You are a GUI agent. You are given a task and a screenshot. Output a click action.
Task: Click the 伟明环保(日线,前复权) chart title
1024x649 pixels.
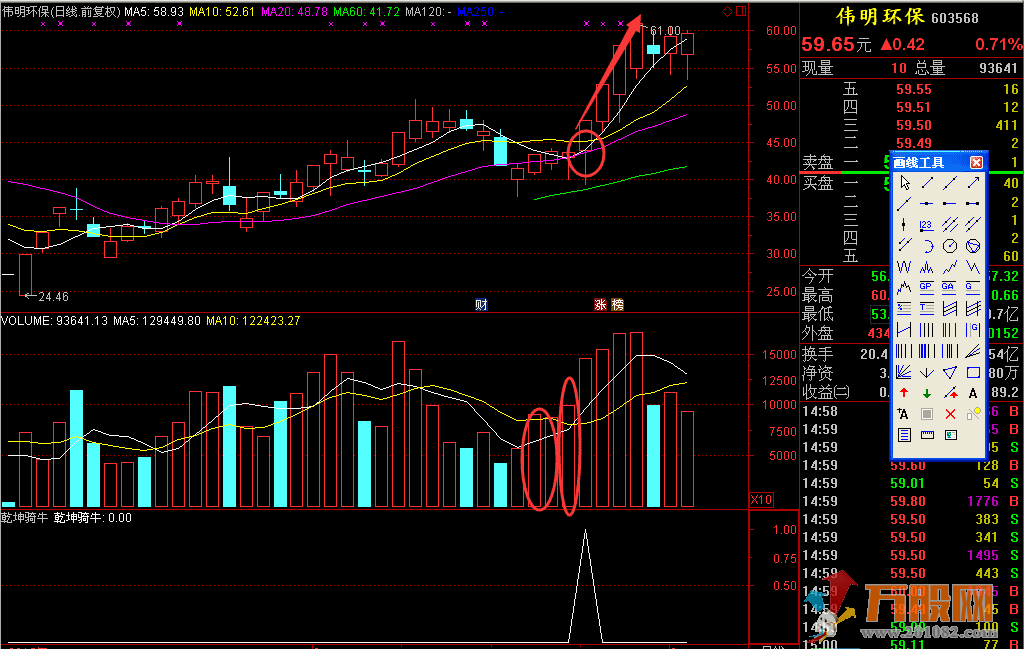pyautogui.click(x=61, y=12)
